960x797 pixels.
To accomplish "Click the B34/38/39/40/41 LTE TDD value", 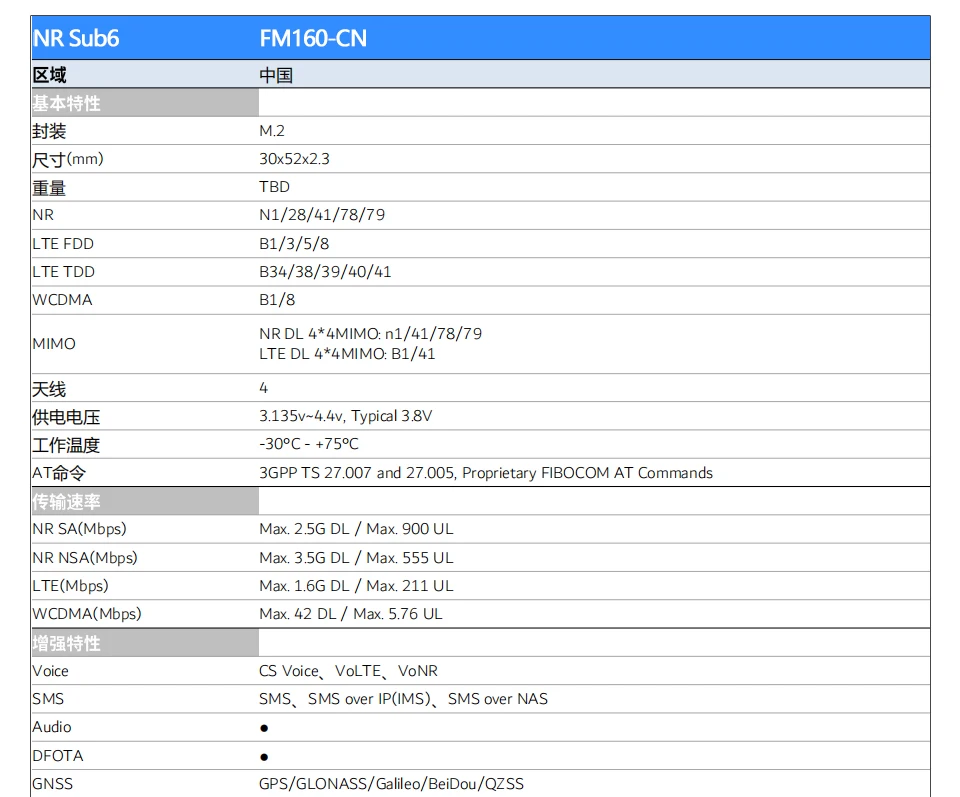I will coord(325,272).
